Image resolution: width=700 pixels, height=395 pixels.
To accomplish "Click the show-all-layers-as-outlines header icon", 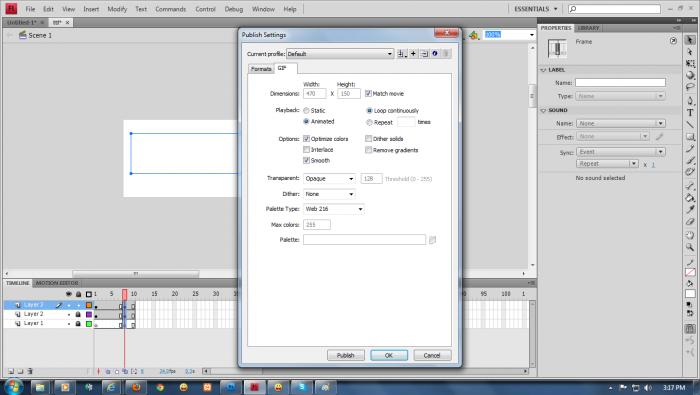I will pyautogui.click(x=89, y=294).
